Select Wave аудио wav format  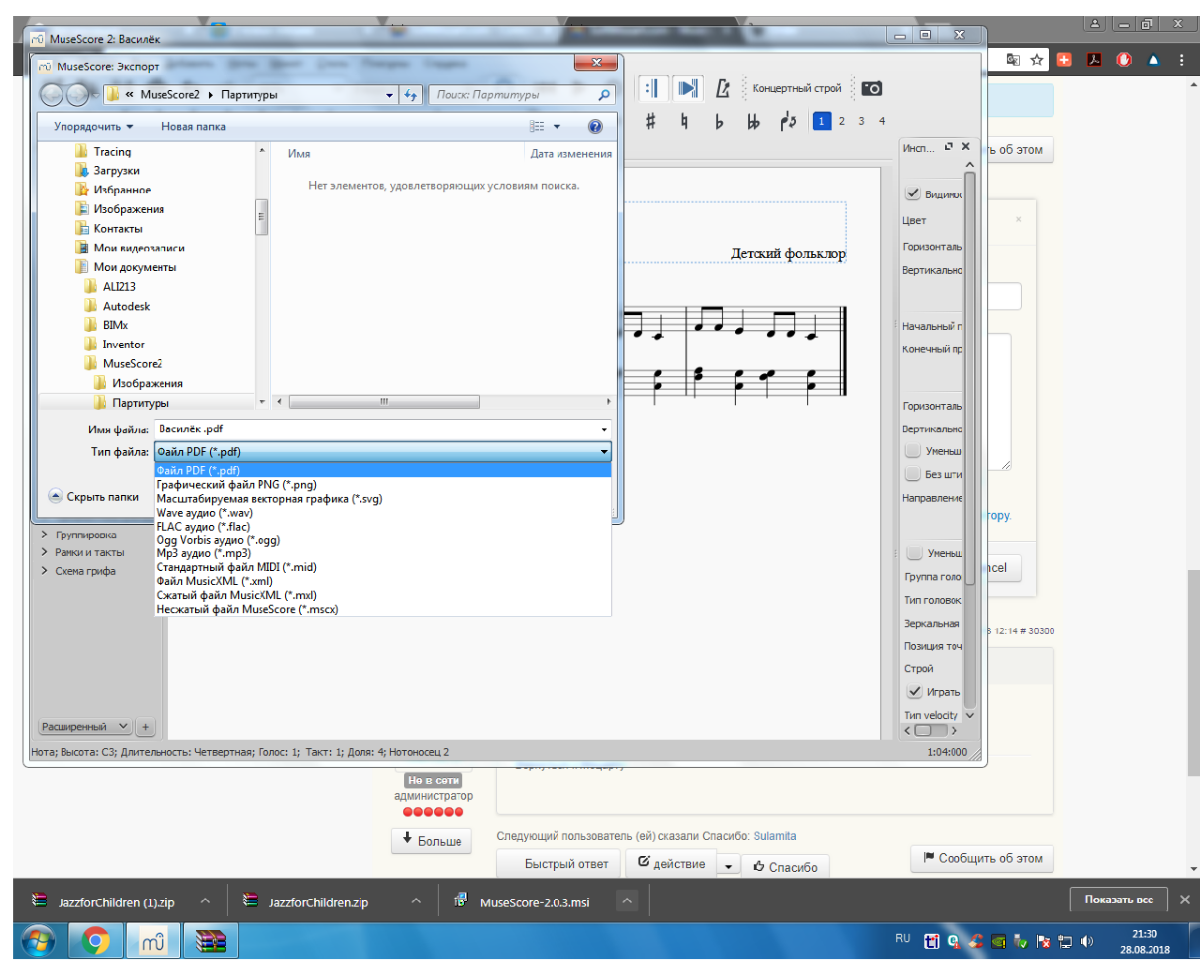coord(383,512)
